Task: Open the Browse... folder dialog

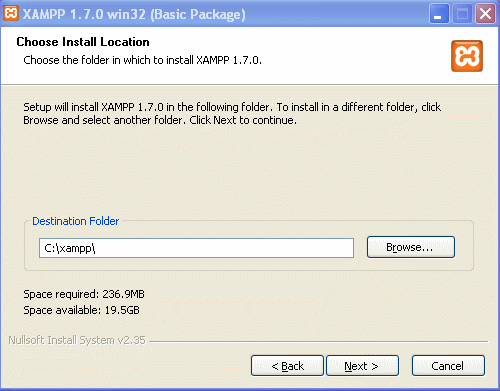Action: click(x=411, y=247)
